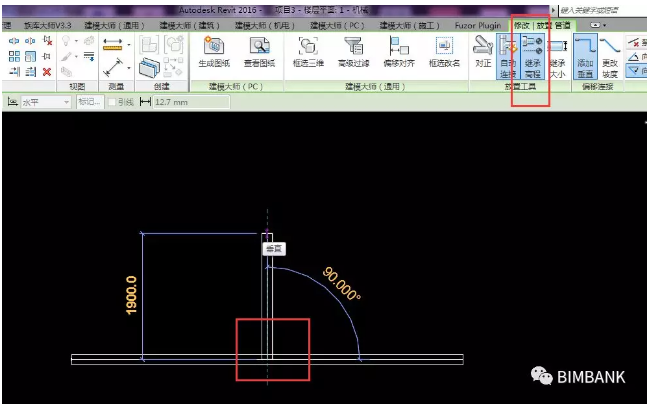This screenshot has height=408, width=653.
Task: Click the Create Assembly icon
Action: (149, 44)
